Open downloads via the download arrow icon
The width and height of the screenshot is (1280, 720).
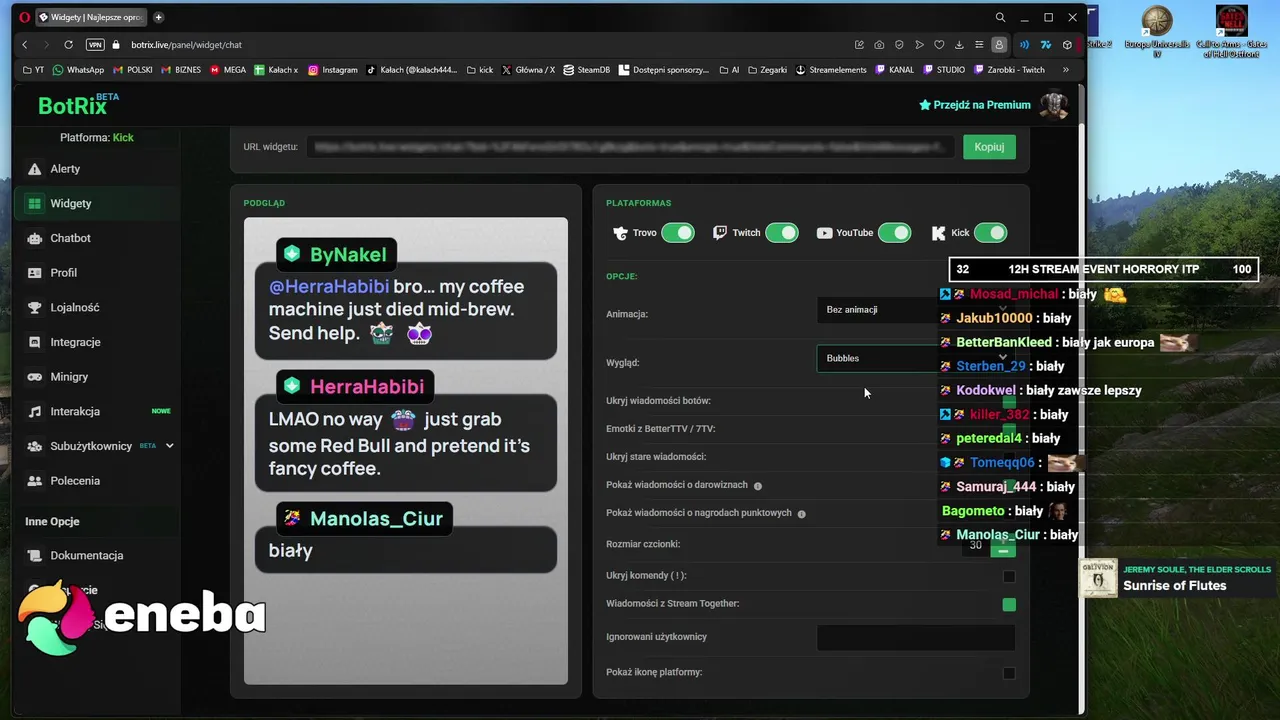[959, 45]
